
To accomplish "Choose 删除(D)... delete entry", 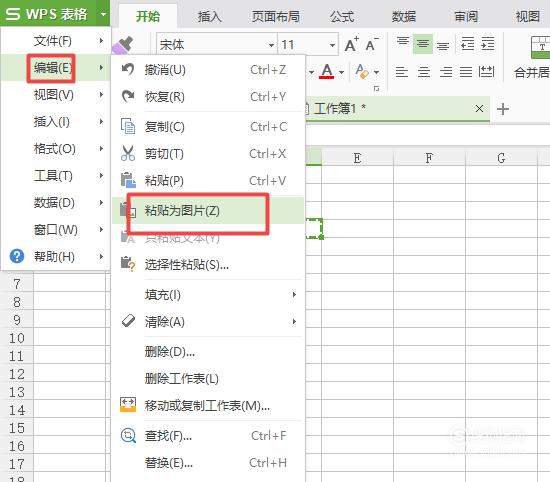I will pyautogui.click(x=208, y=352).
